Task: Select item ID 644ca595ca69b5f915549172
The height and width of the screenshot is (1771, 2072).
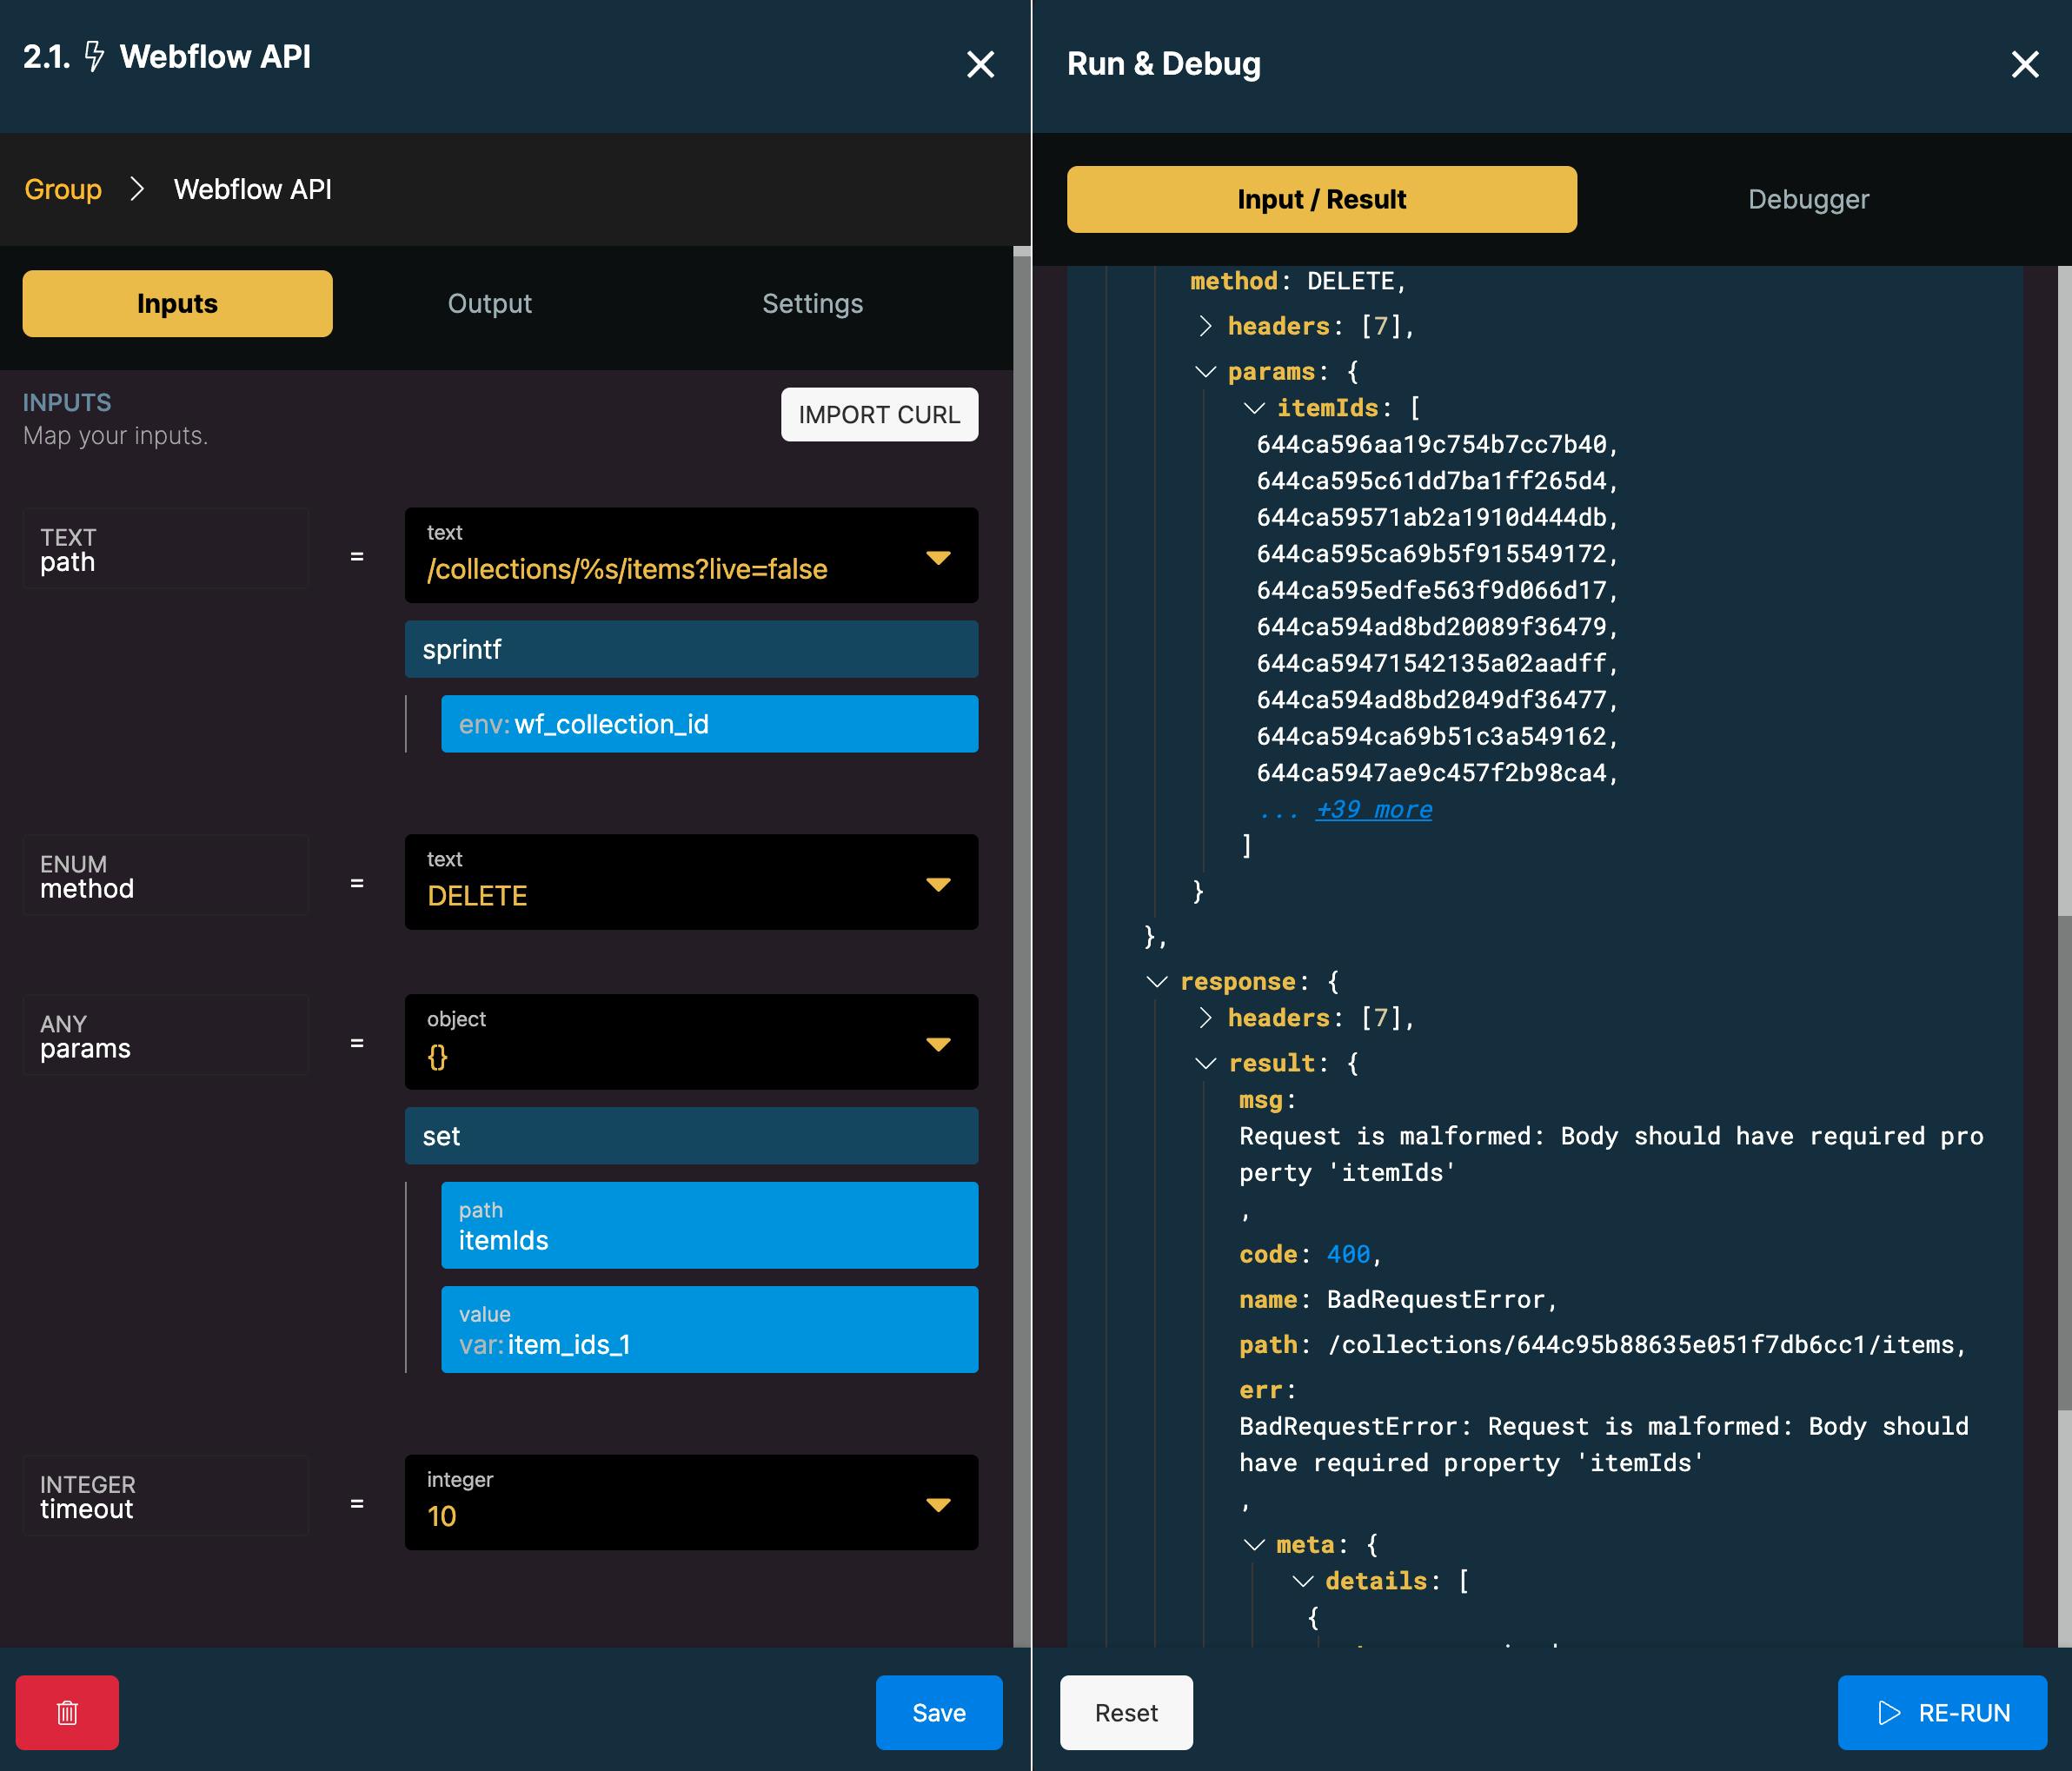Action: point(1431,554)
